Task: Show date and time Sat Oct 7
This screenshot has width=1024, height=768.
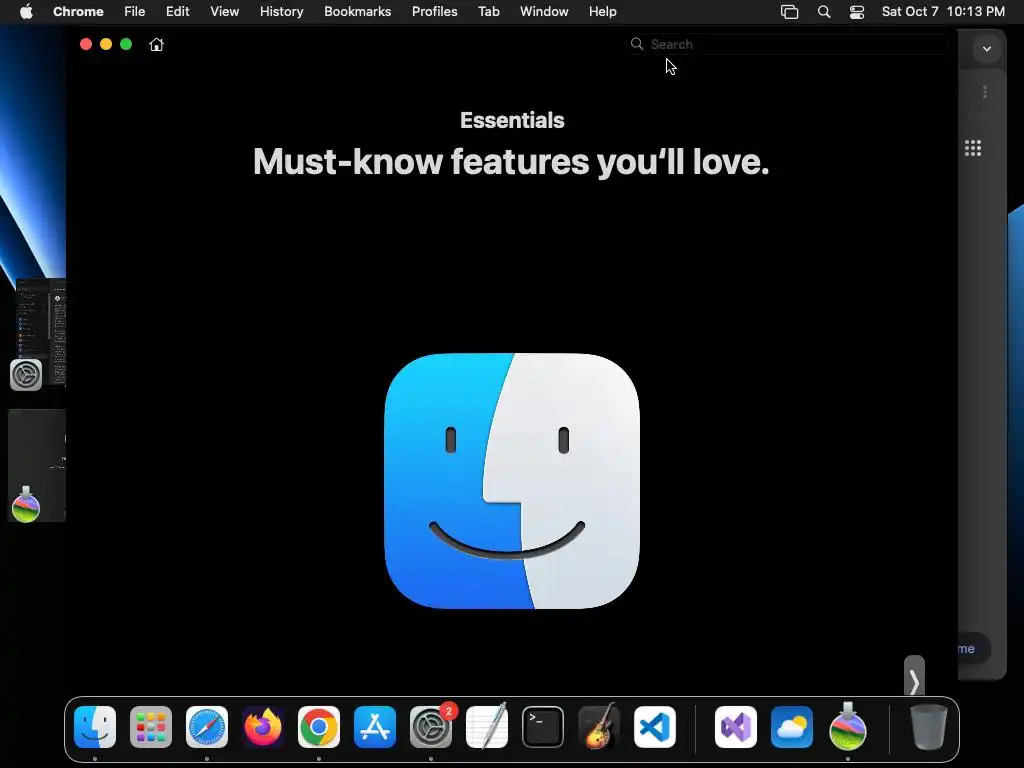Action: (943, 12)
